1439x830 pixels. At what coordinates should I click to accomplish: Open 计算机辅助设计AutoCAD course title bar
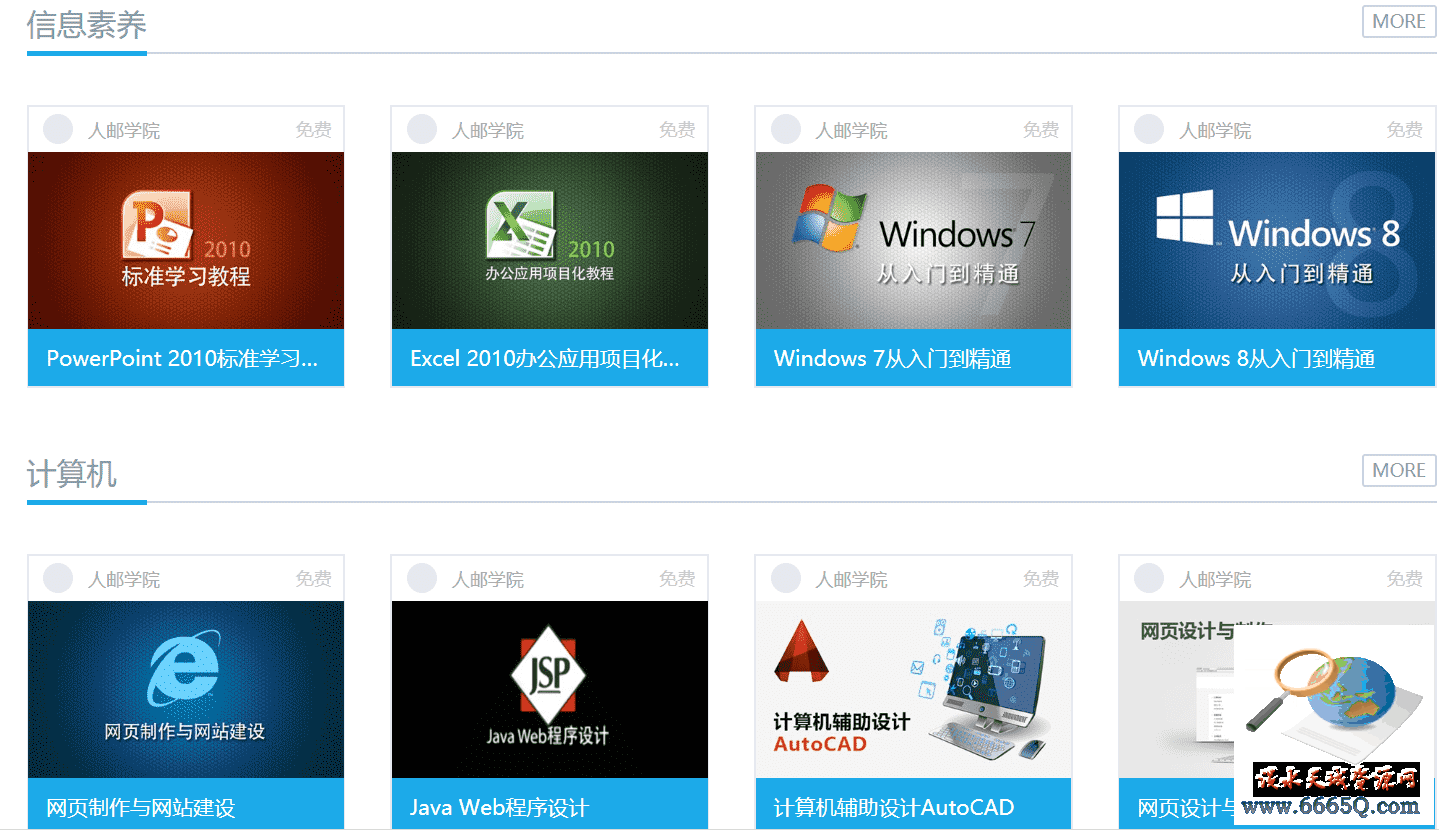(x=913, y=804)
